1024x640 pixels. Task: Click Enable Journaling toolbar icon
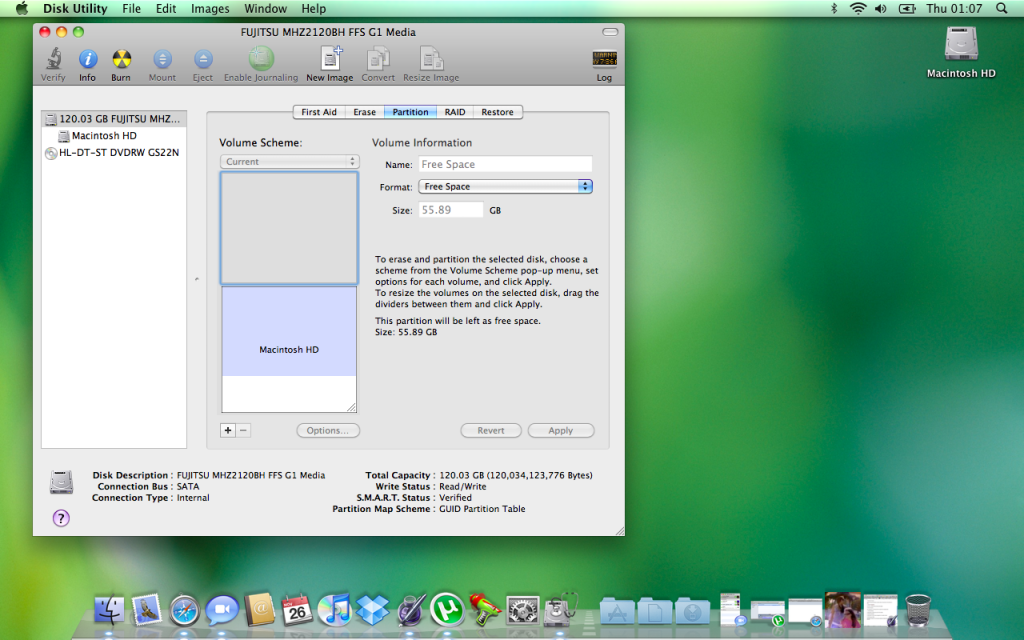[x=261, y=59]
